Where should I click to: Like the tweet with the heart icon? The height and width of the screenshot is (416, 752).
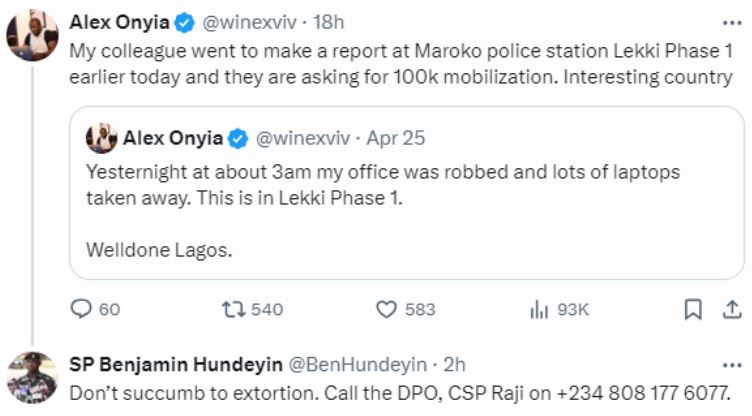click(387, 310)
